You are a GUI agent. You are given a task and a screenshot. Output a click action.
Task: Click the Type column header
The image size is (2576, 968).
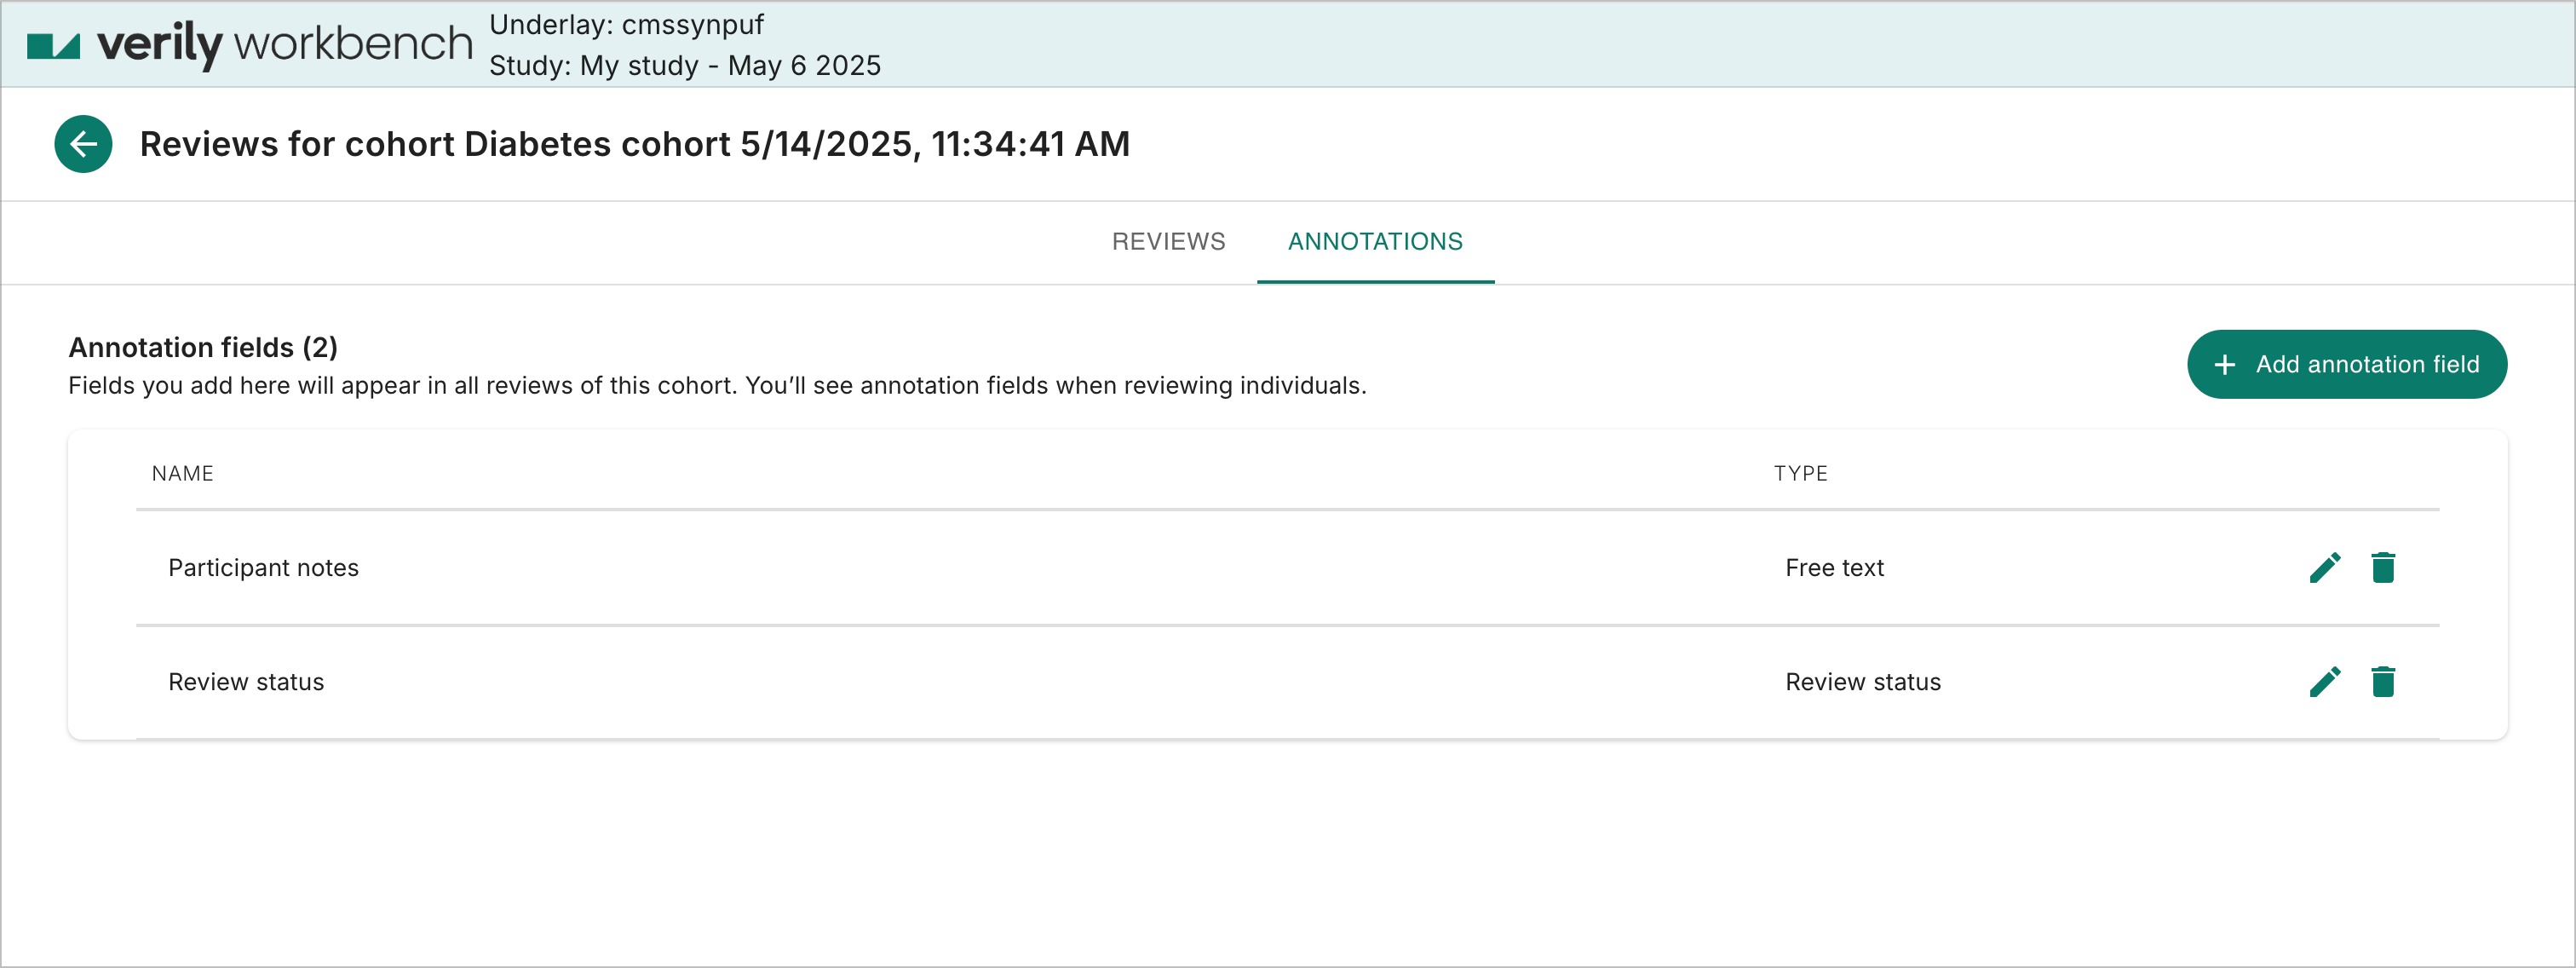[1800, 474]
